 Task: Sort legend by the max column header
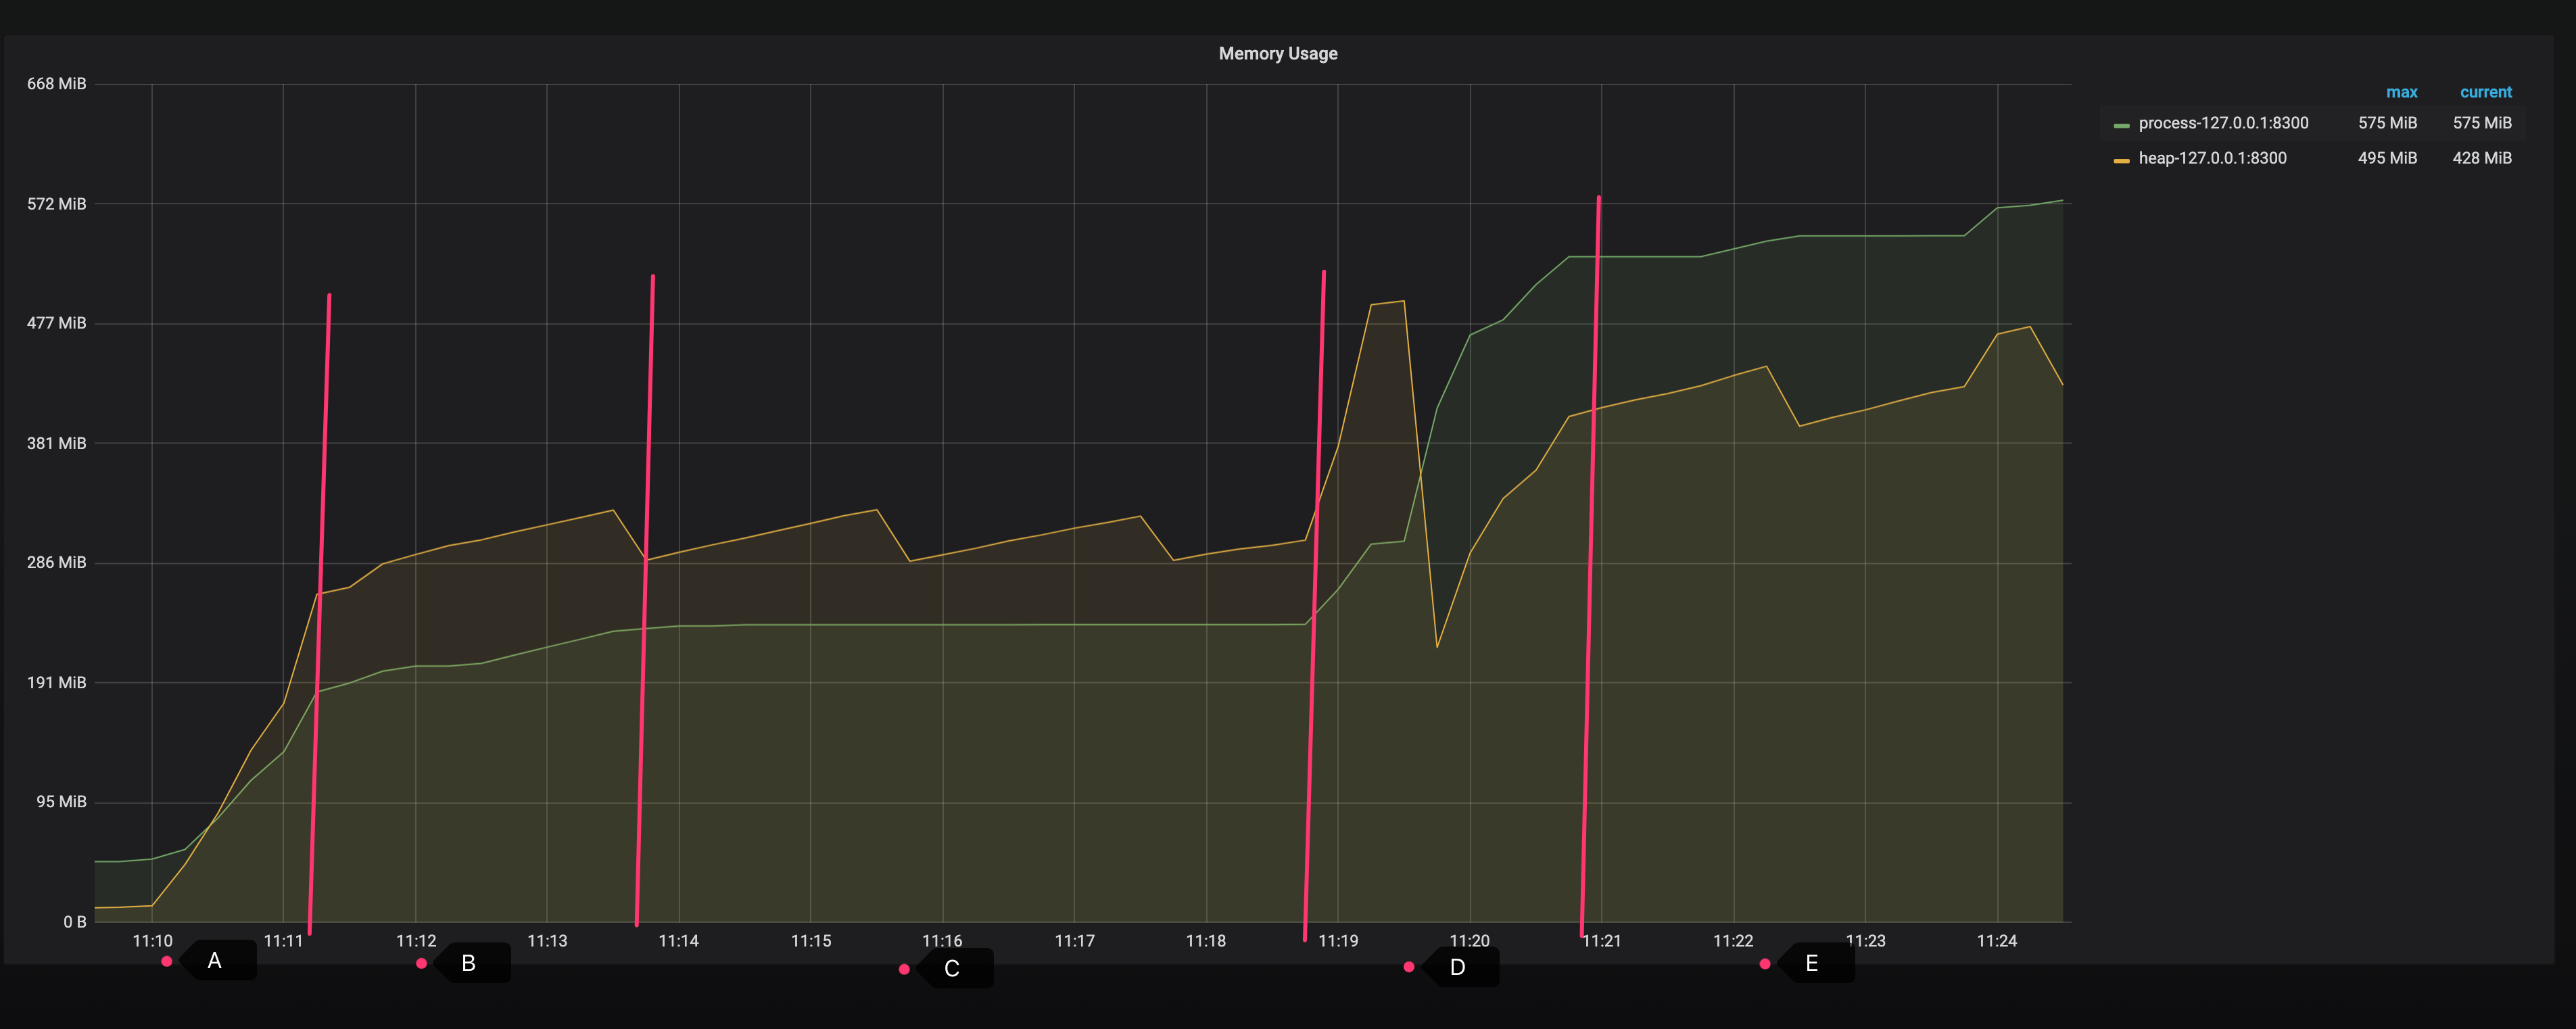pos(2403,92)
